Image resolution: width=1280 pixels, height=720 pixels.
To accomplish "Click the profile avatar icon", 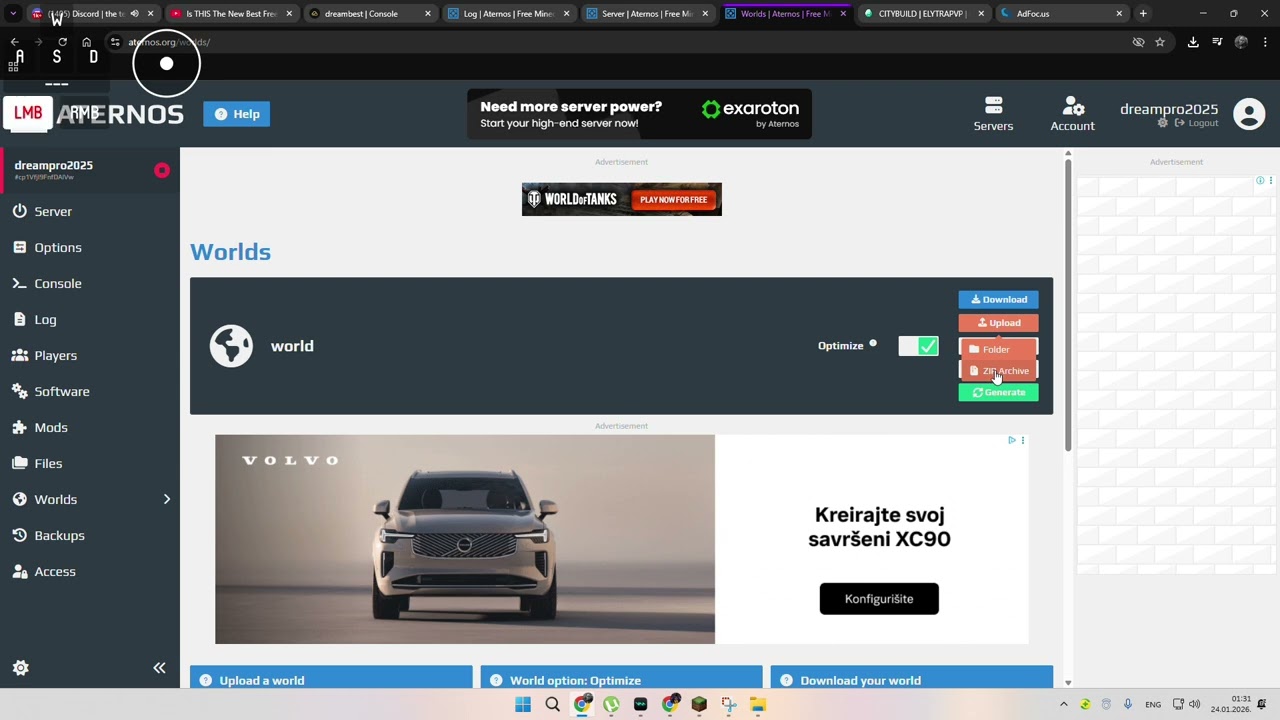I will [x=1249, y=114].
